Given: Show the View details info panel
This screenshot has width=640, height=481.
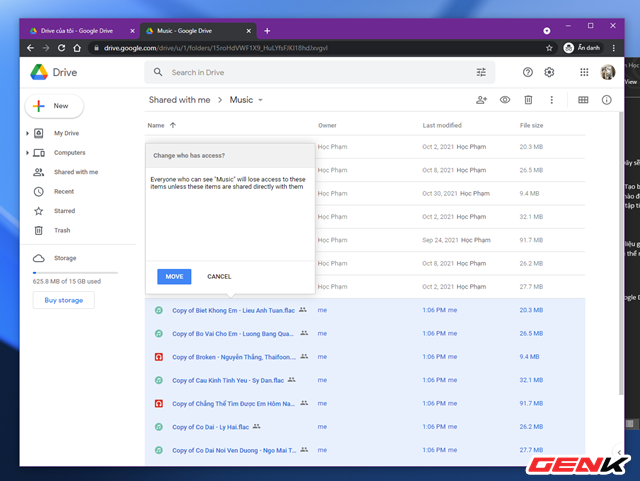Looking at the screenshot, I should [606, 100].
